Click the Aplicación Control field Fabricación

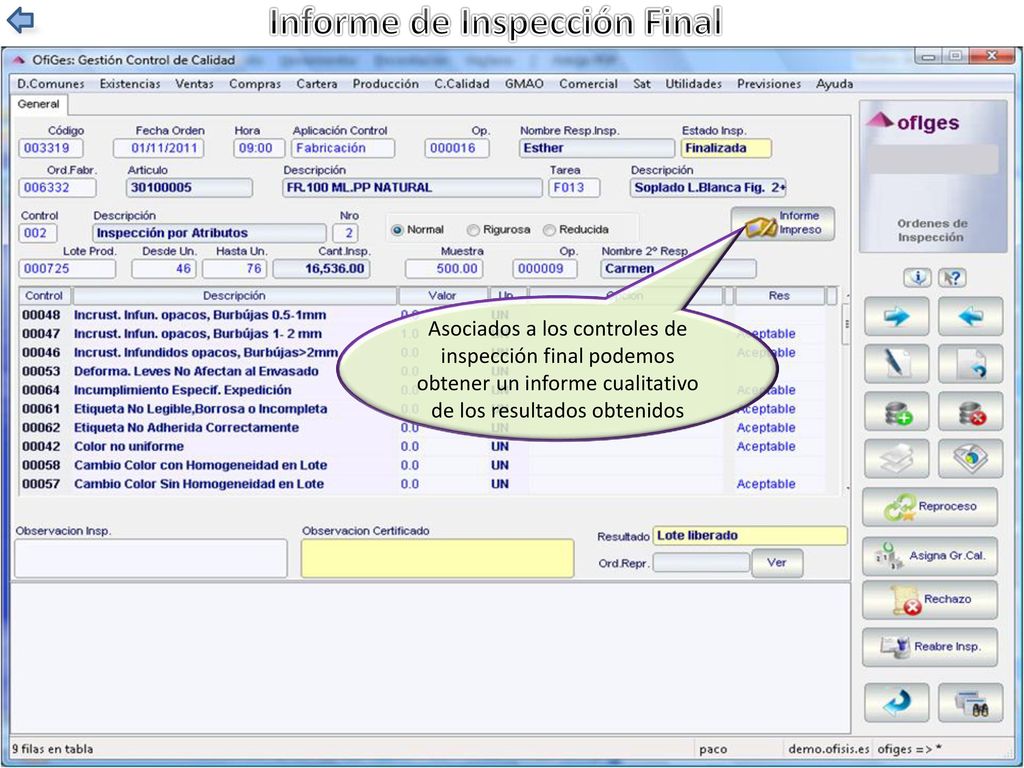pos(343,148)
